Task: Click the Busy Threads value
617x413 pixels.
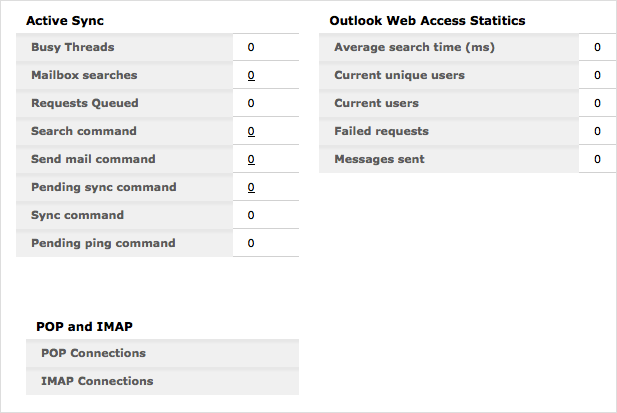Action: (251, 47)
